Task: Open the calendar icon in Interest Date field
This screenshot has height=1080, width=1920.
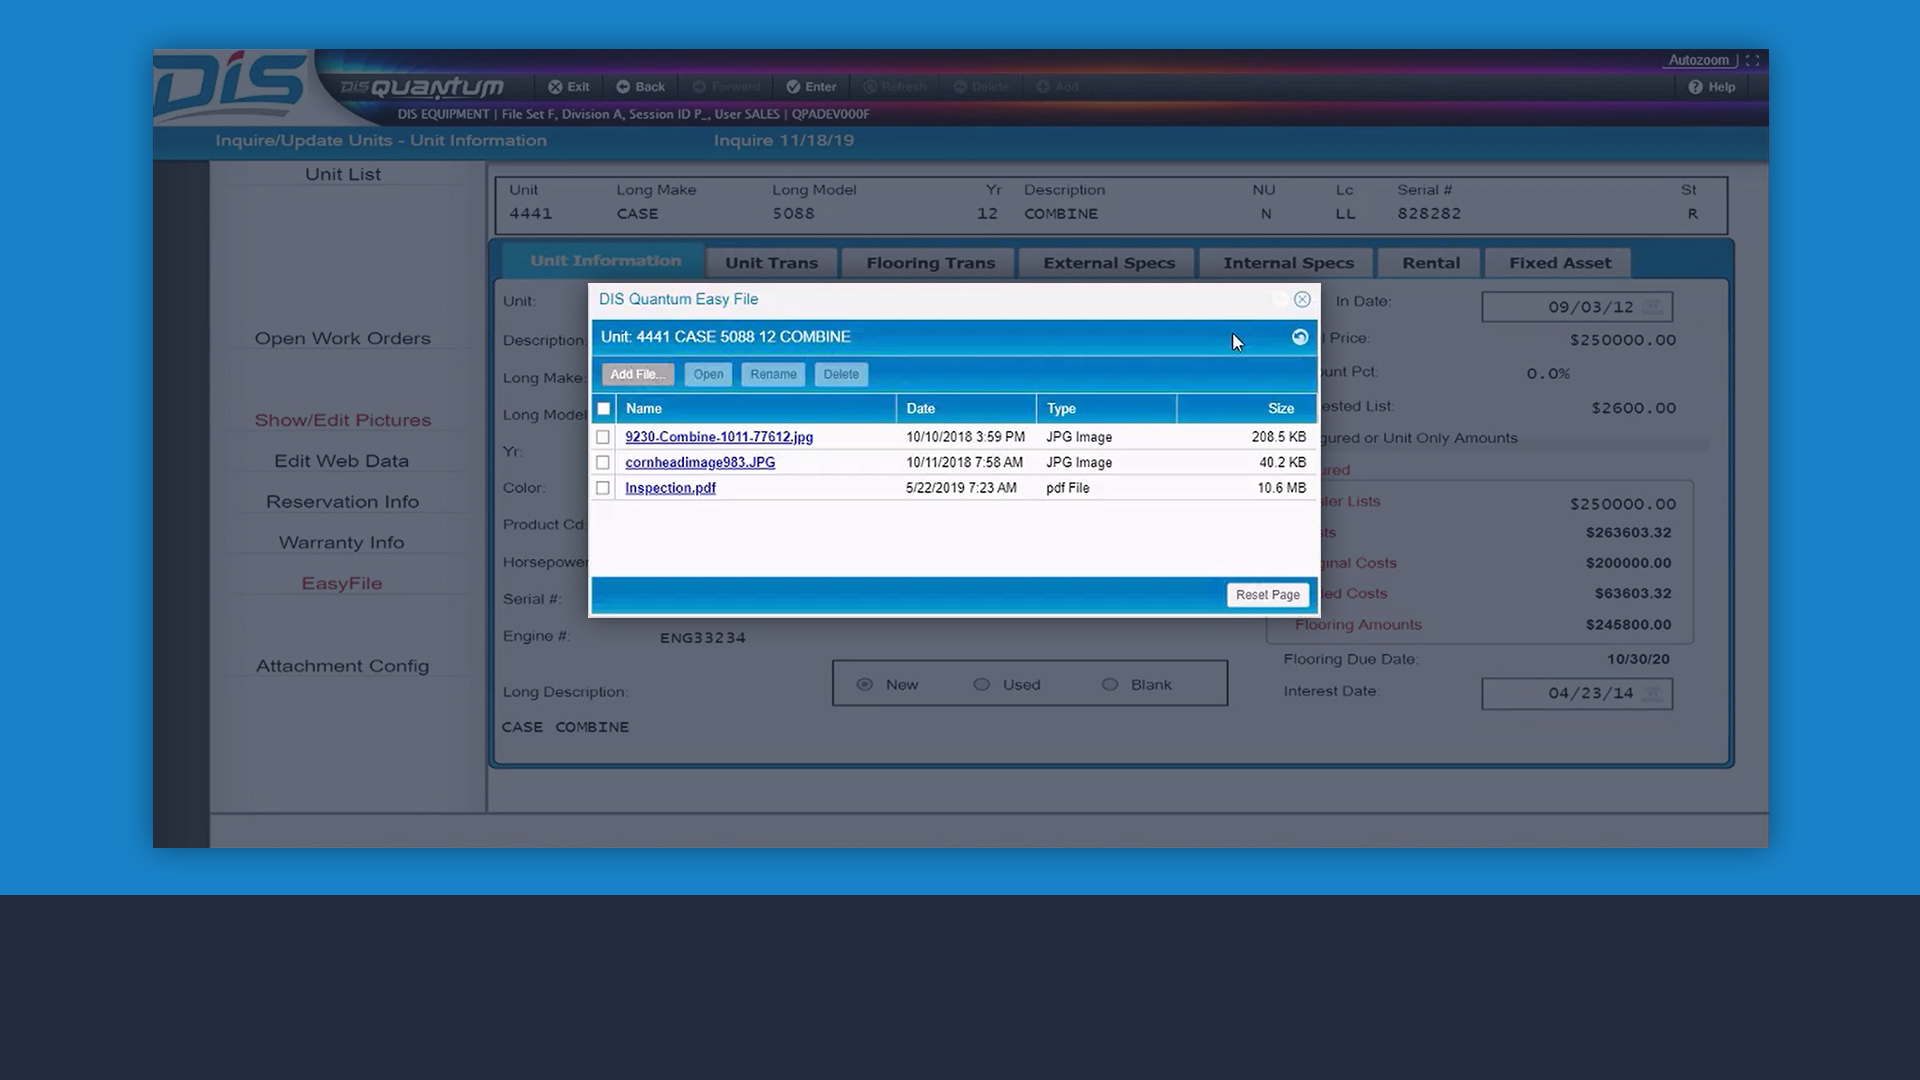Action: (x=1653, y=693)
